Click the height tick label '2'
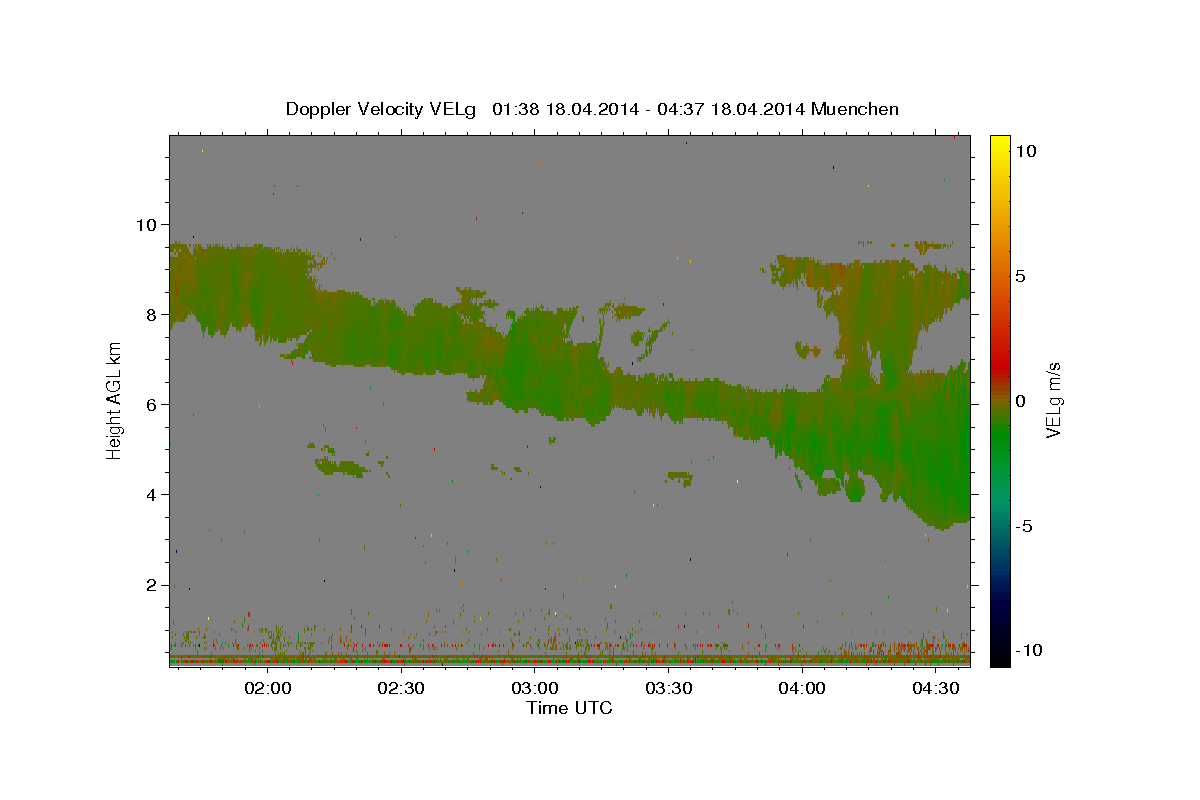The width and height of the screenshot is (1200, 800). pyautogui.click(x=152, y=585)
